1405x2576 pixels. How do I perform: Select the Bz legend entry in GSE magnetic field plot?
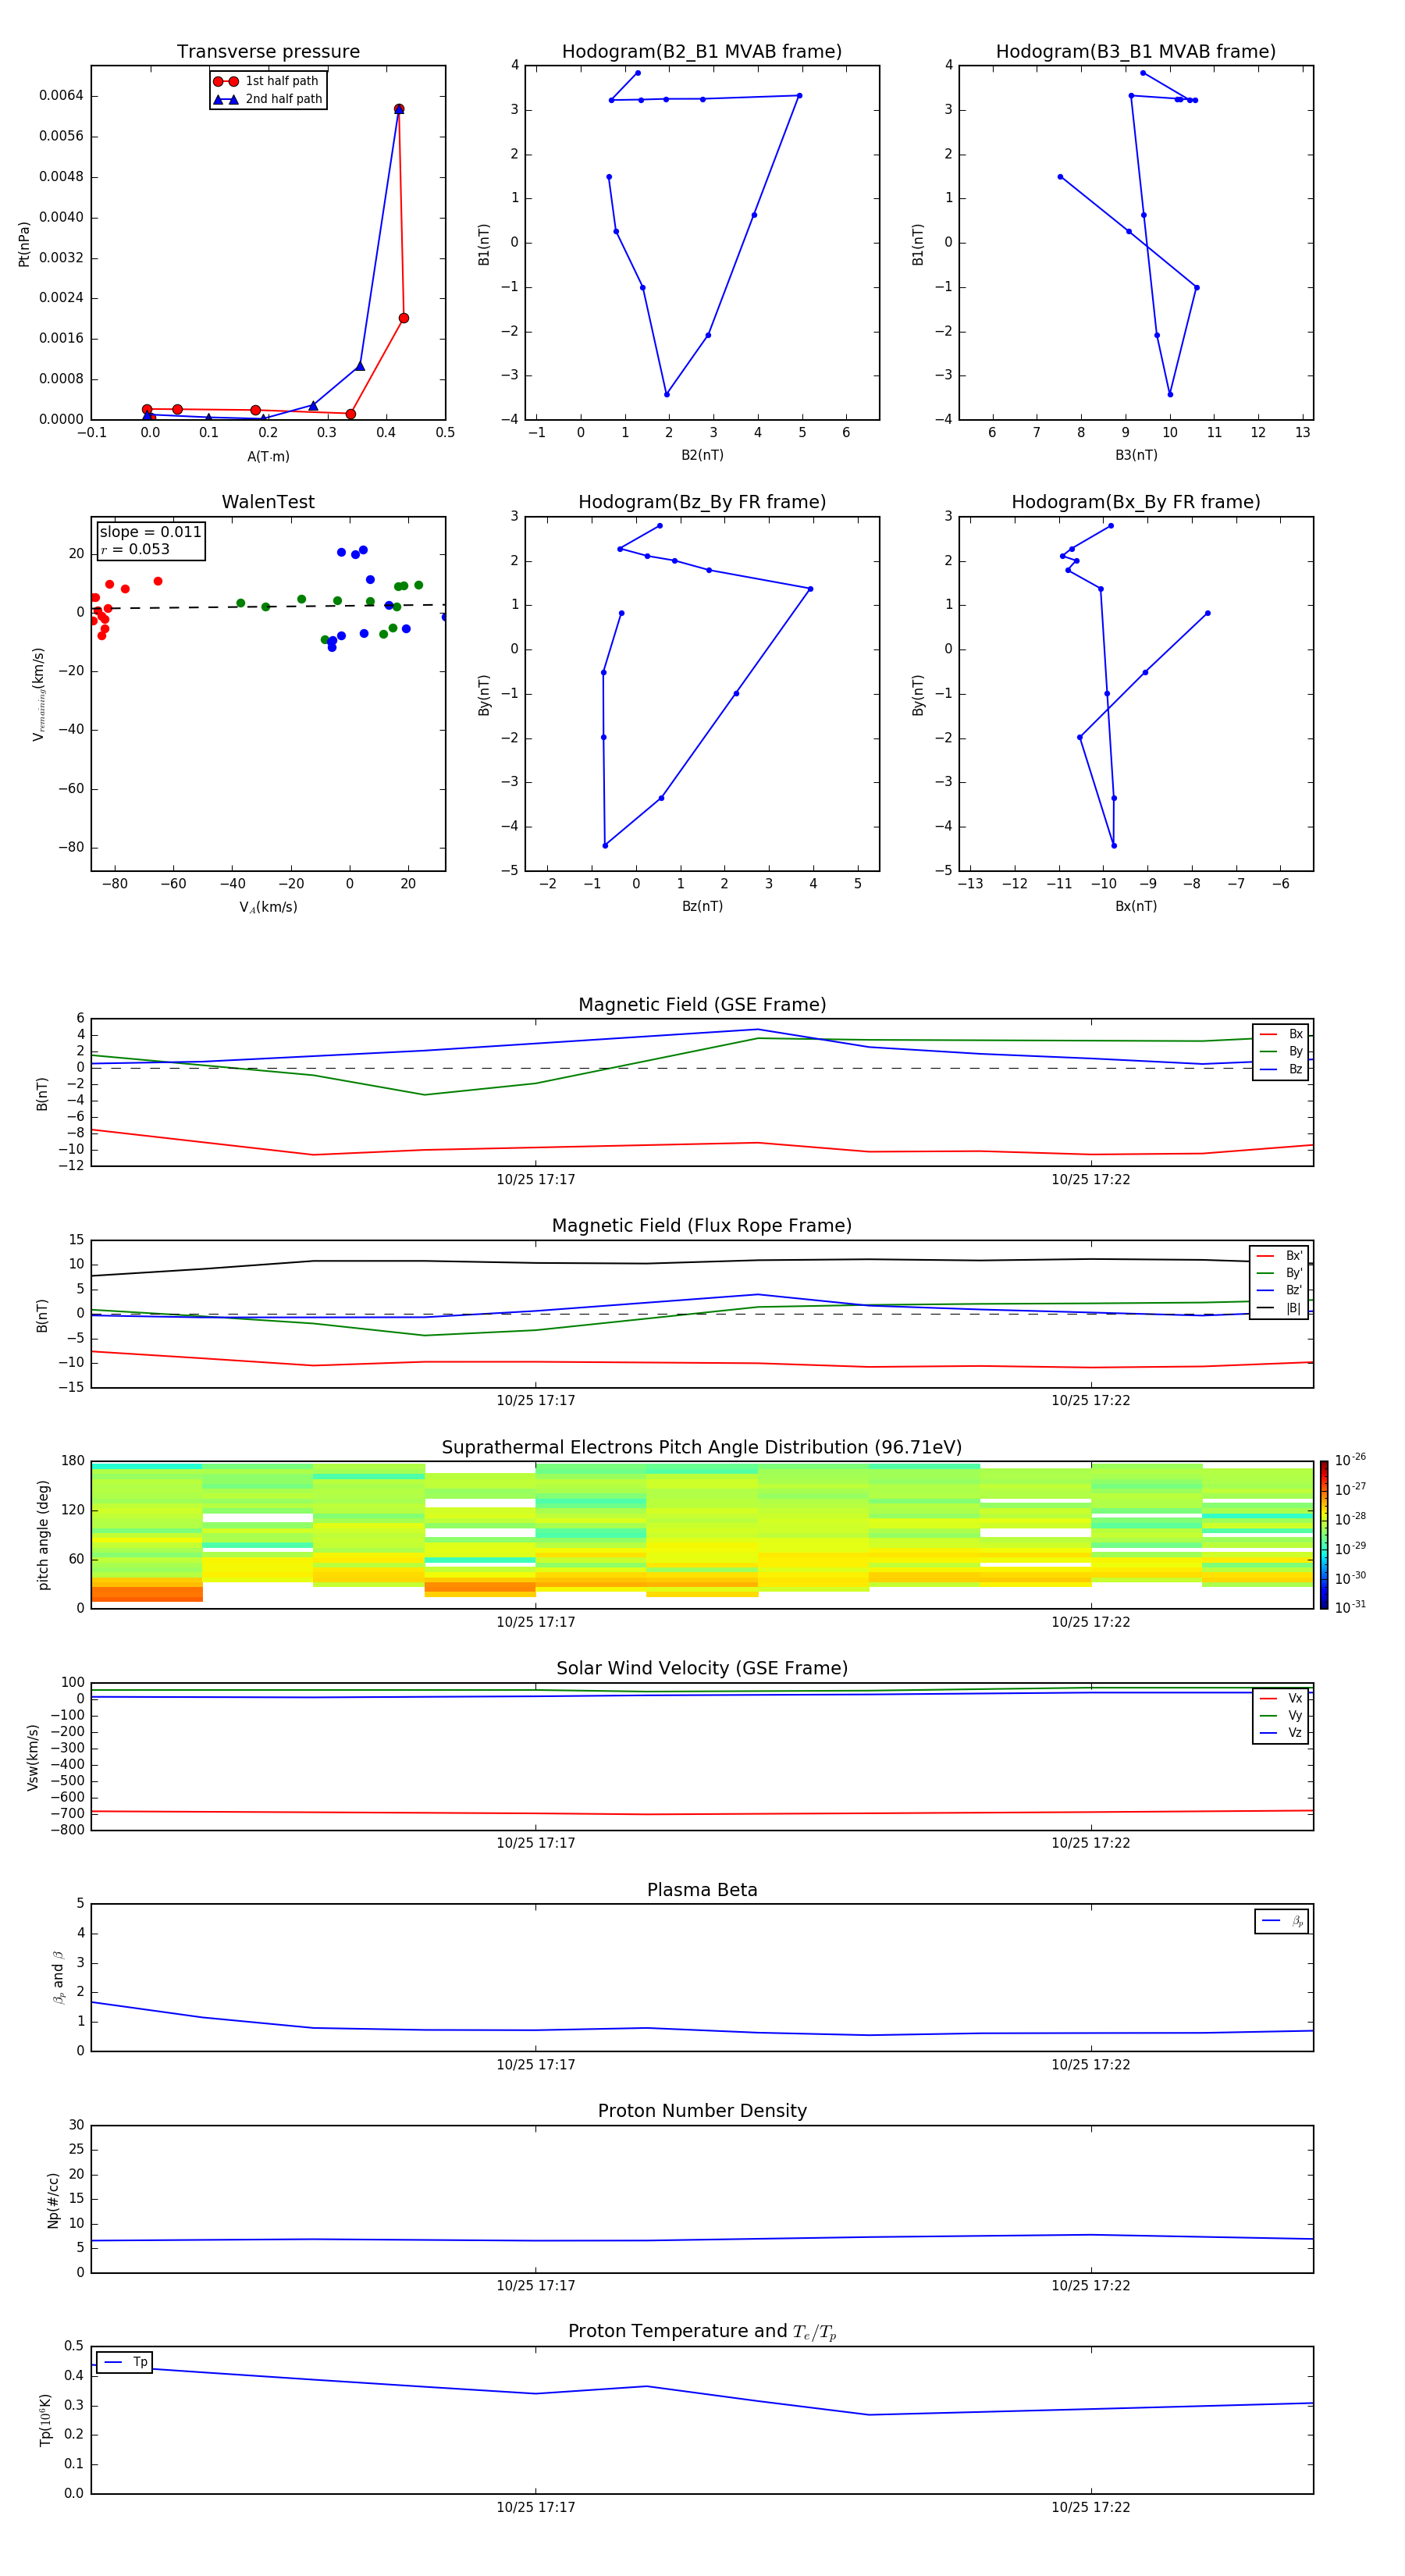tap(1281, 1069)
